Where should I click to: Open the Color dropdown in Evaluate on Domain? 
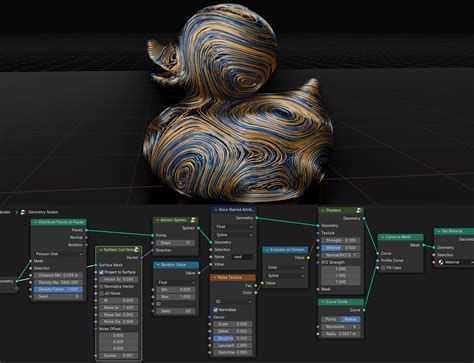[286, 267]
